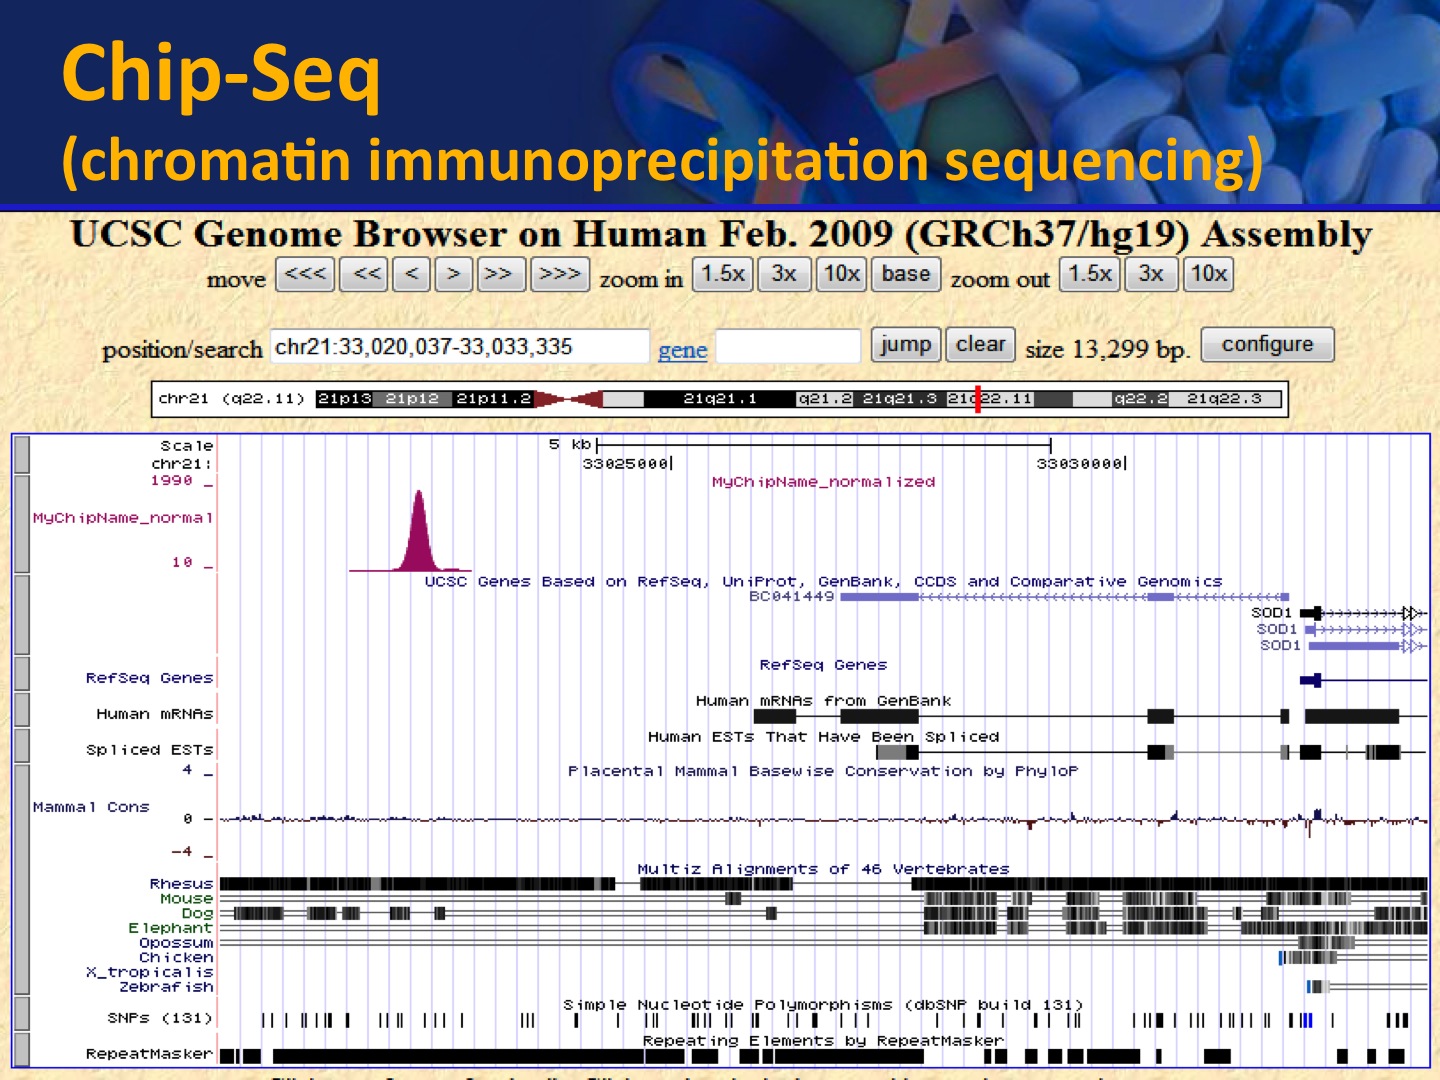
Task: Click the red position marker on chromosome ideogram
Action: pyautogui.click(x=977, y=399)
